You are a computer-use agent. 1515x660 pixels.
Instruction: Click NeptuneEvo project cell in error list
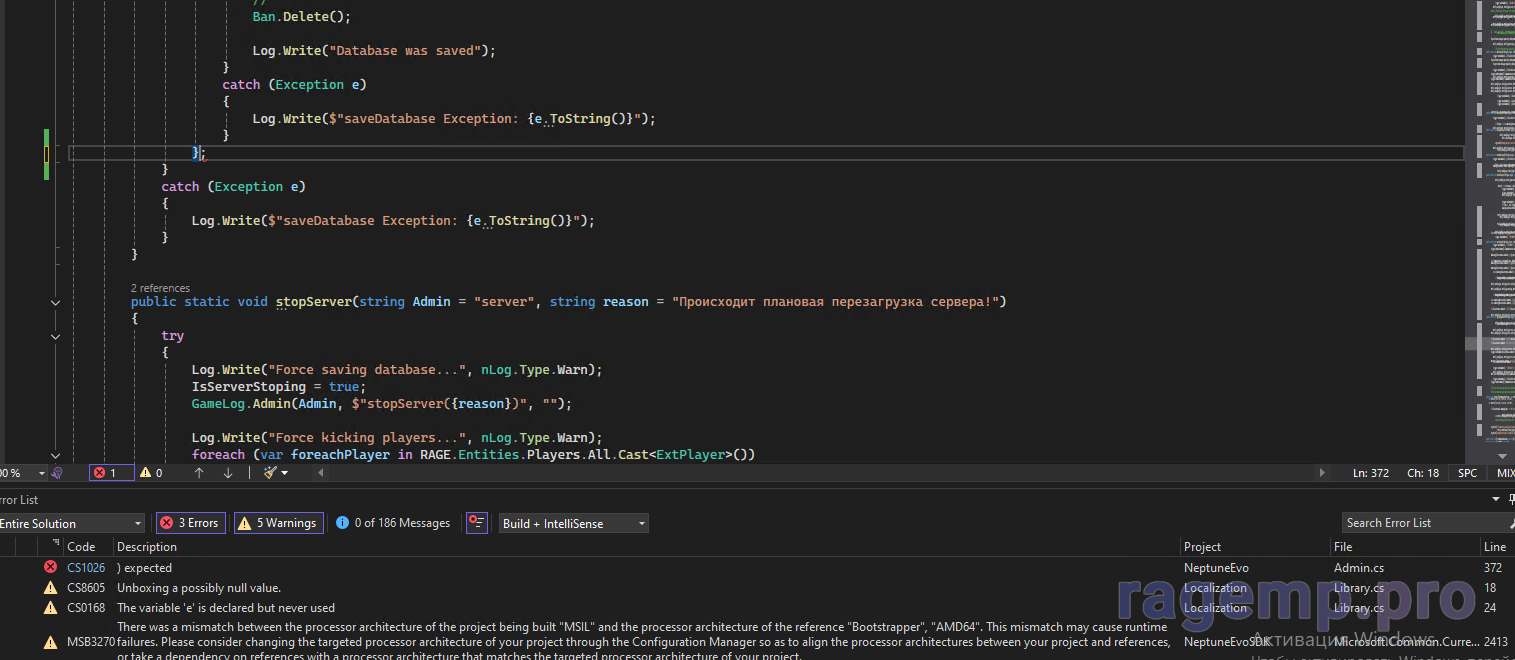[x=1216, y=568]
